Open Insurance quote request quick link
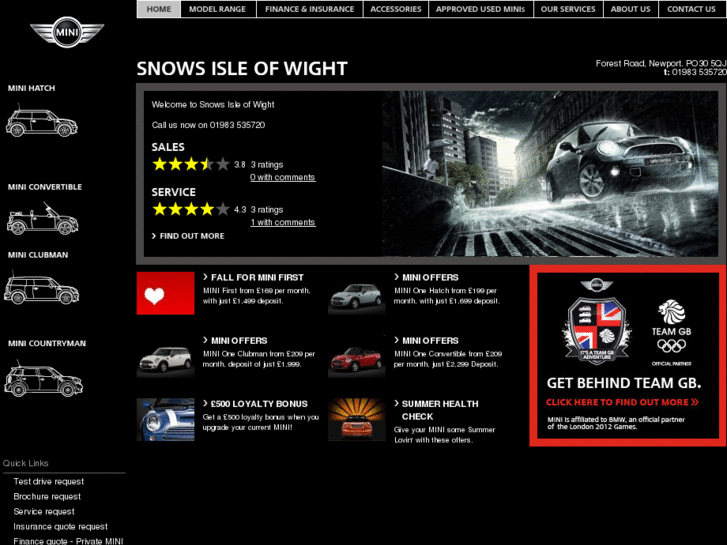Viewport: 727px width, 545px height. 60,526
